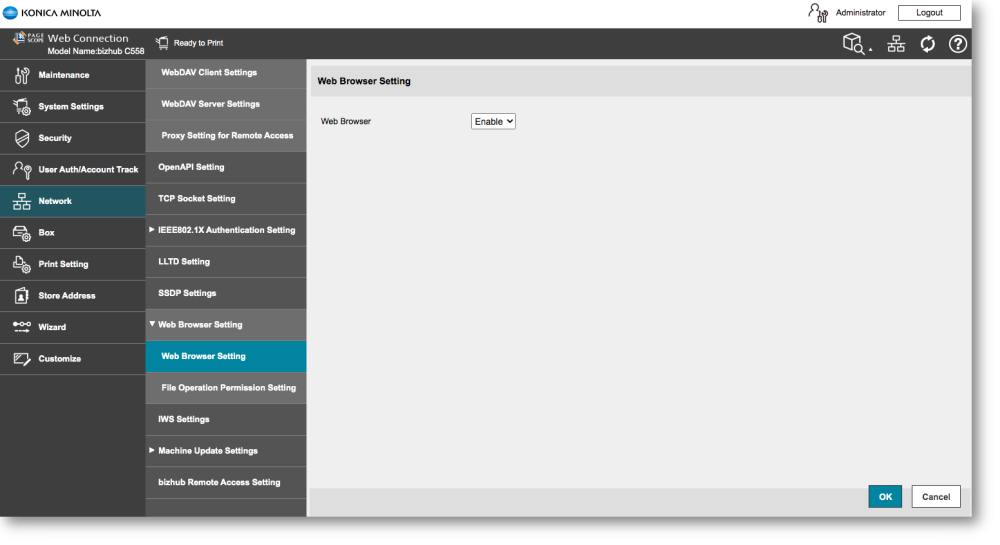Select File Operation Permission Setting

point(226,388)
